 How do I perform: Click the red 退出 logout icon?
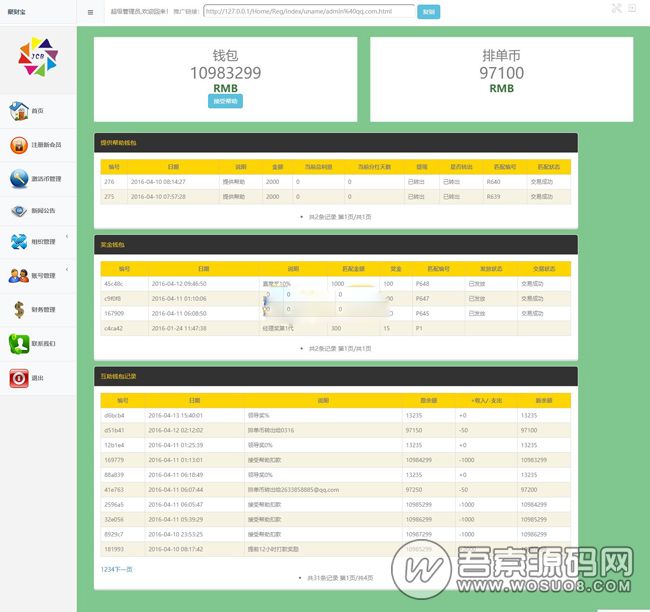[18, 378]
